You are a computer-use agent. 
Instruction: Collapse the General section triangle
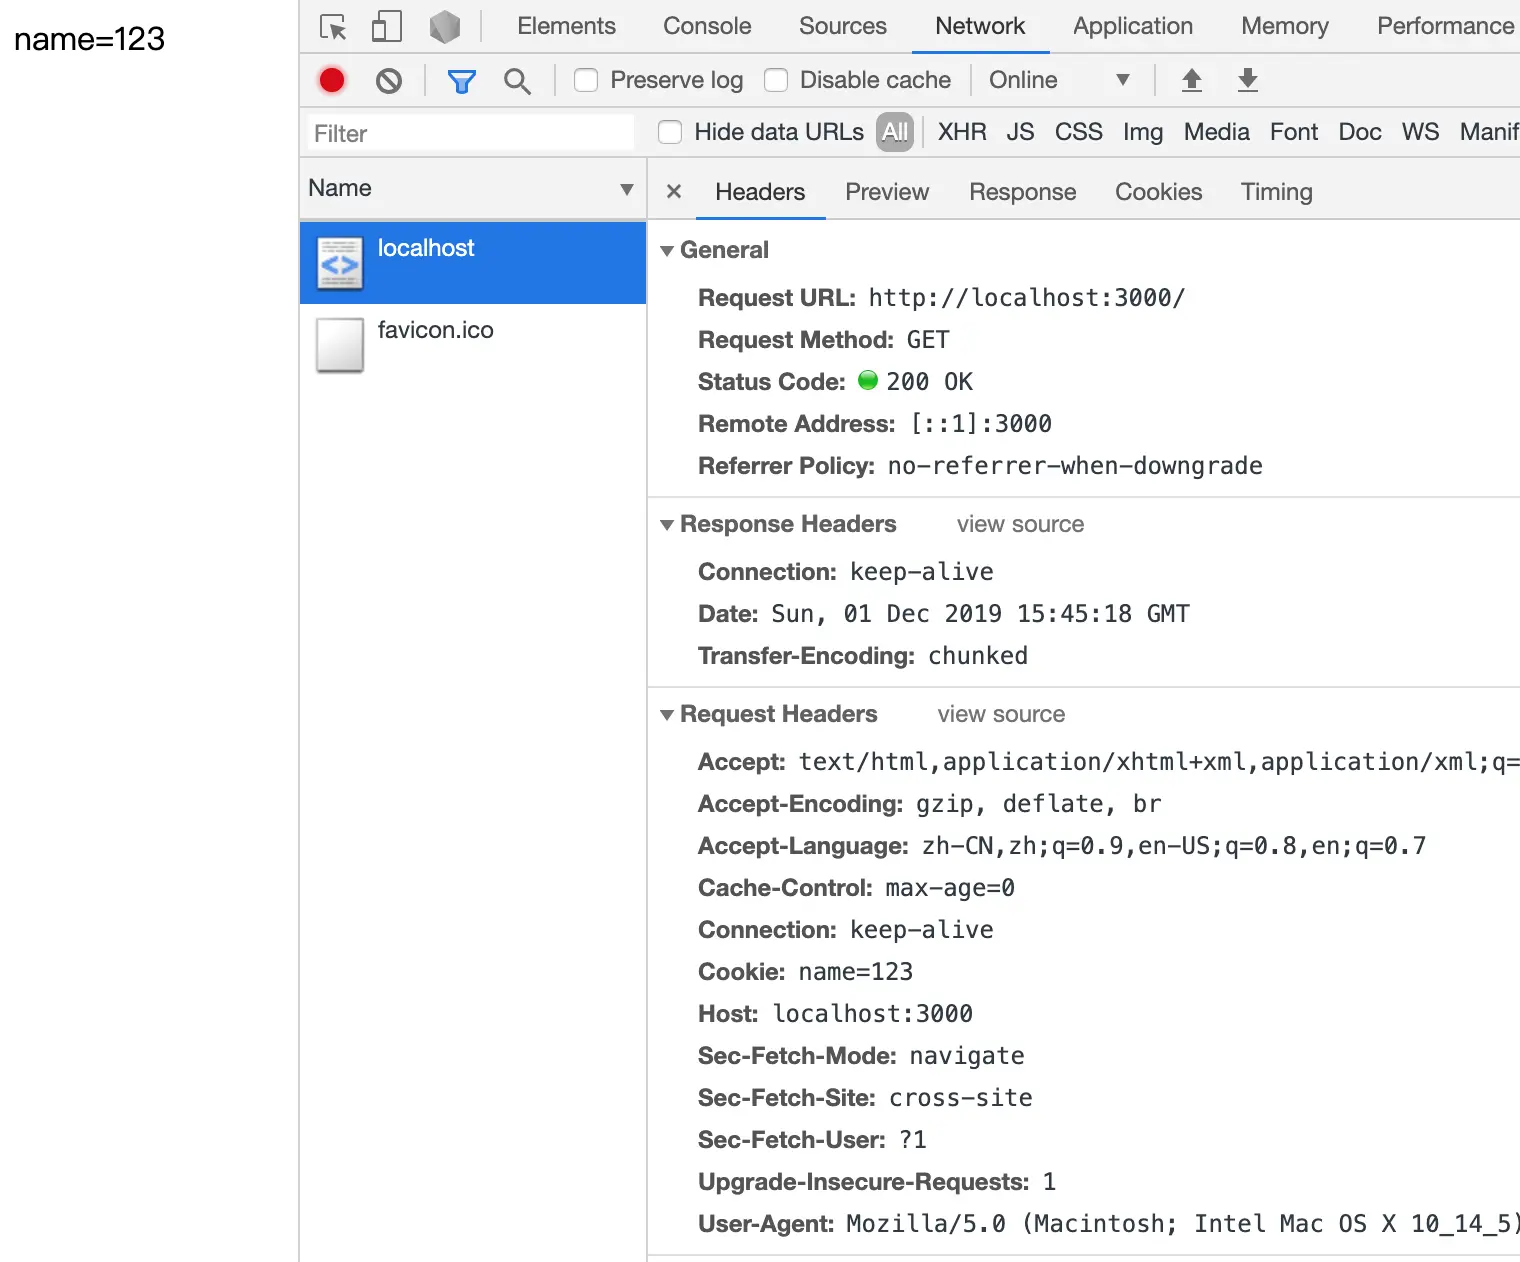pyautogui.click(x=667, y=251)
